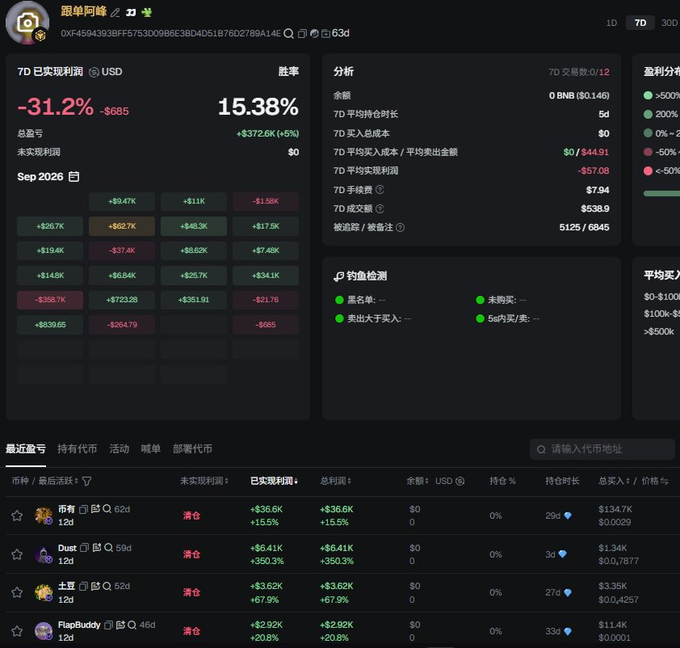Select the -$37.4K calendar day cell
The image size is (680, 648).
pyautogui.click(x=122, y=250)
